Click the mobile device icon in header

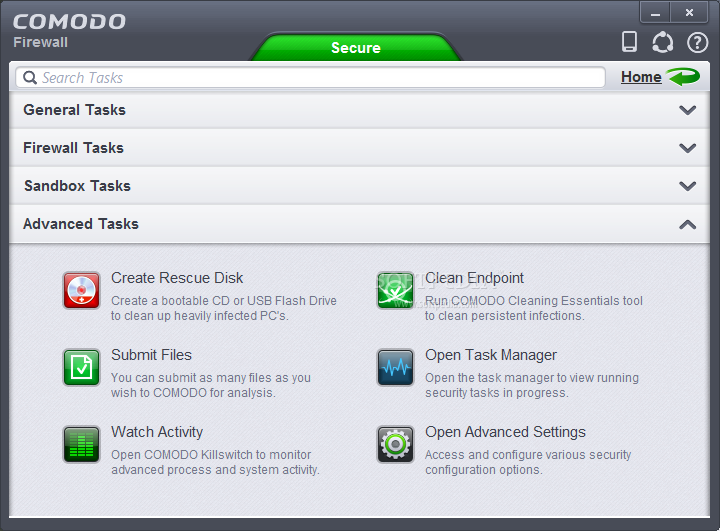[x=629, y=42]
